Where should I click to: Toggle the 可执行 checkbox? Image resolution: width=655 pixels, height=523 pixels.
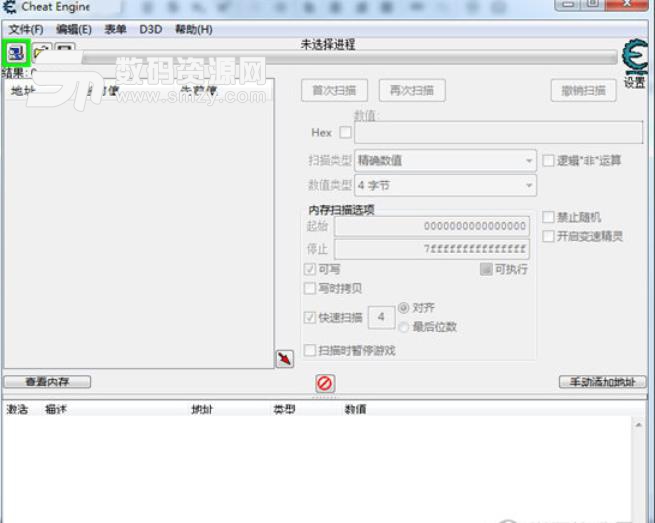(486, 269)
